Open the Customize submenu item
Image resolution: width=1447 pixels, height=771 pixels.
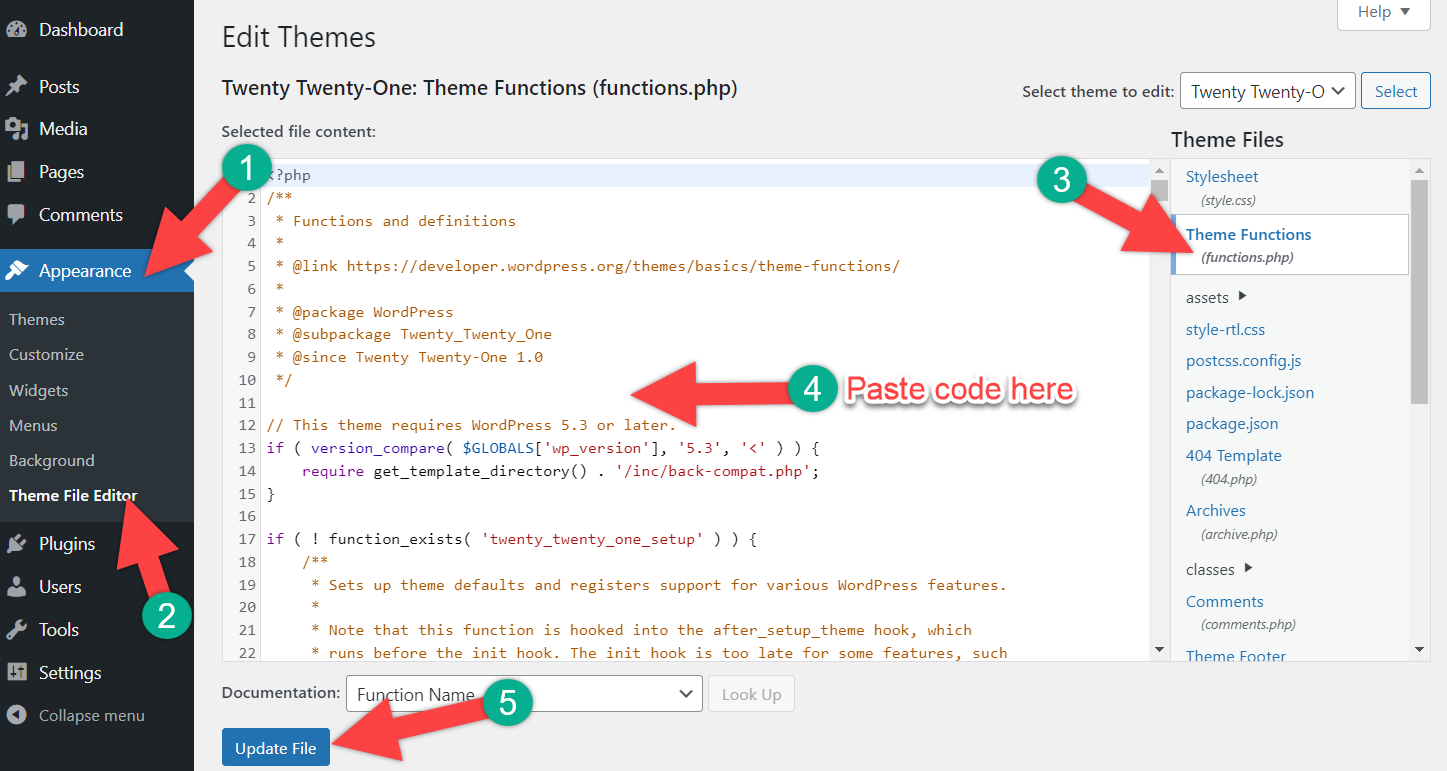pos(46,355)
